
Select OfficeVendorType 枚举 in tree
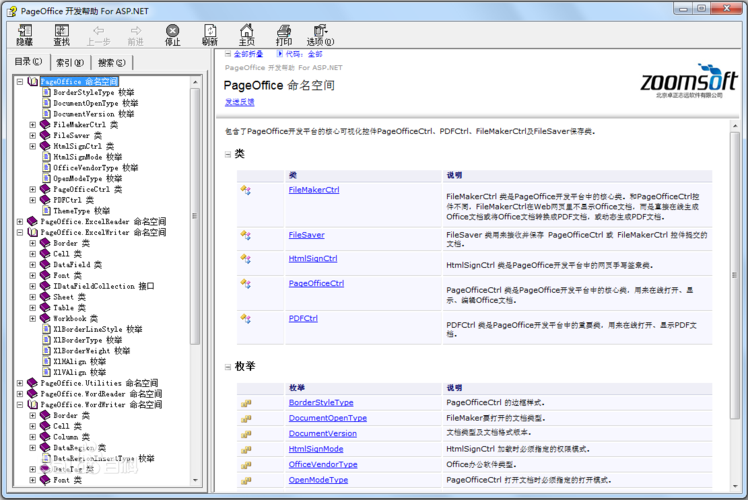95,168
